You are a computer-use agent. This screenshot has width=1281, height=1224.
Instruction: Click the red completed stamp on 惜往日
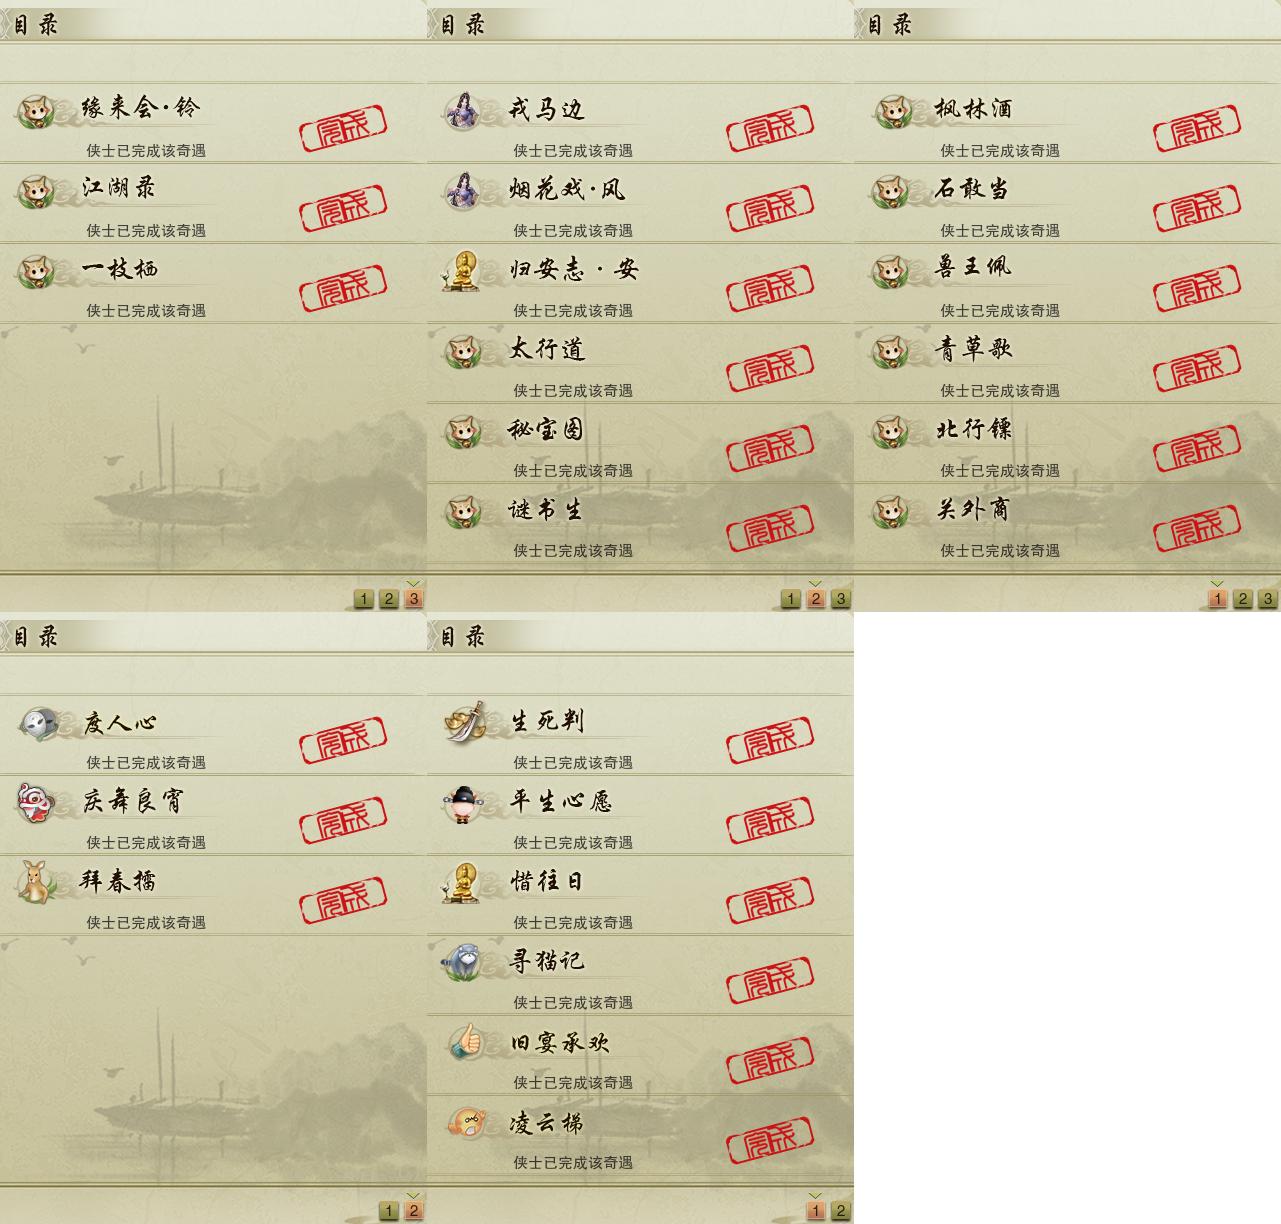pos(770,901)
